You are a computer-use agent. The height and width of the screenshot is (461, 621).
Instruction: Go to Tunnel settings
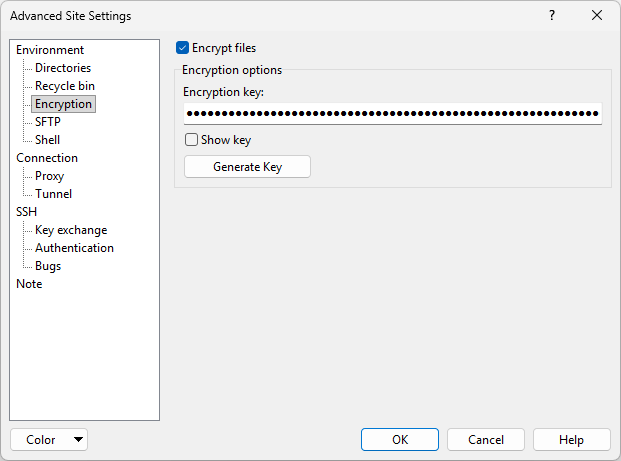[53, 194]
